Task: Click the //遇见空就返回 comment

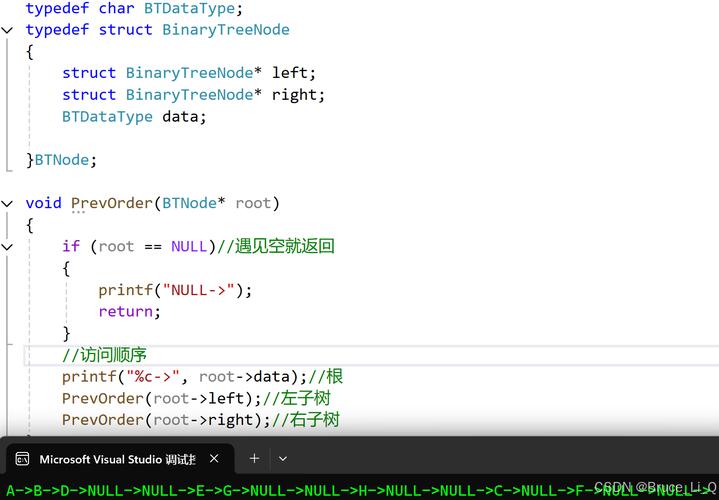Action: click(x=276, y=246)
